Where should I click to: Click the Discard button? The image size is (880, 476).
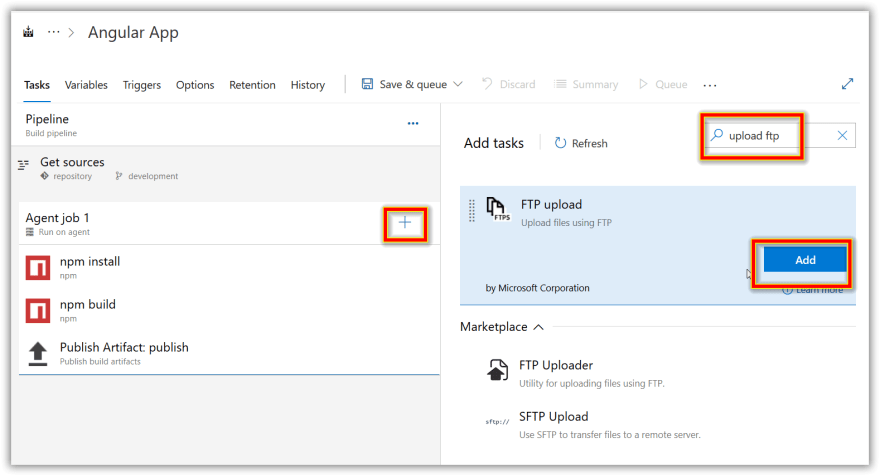509,84
